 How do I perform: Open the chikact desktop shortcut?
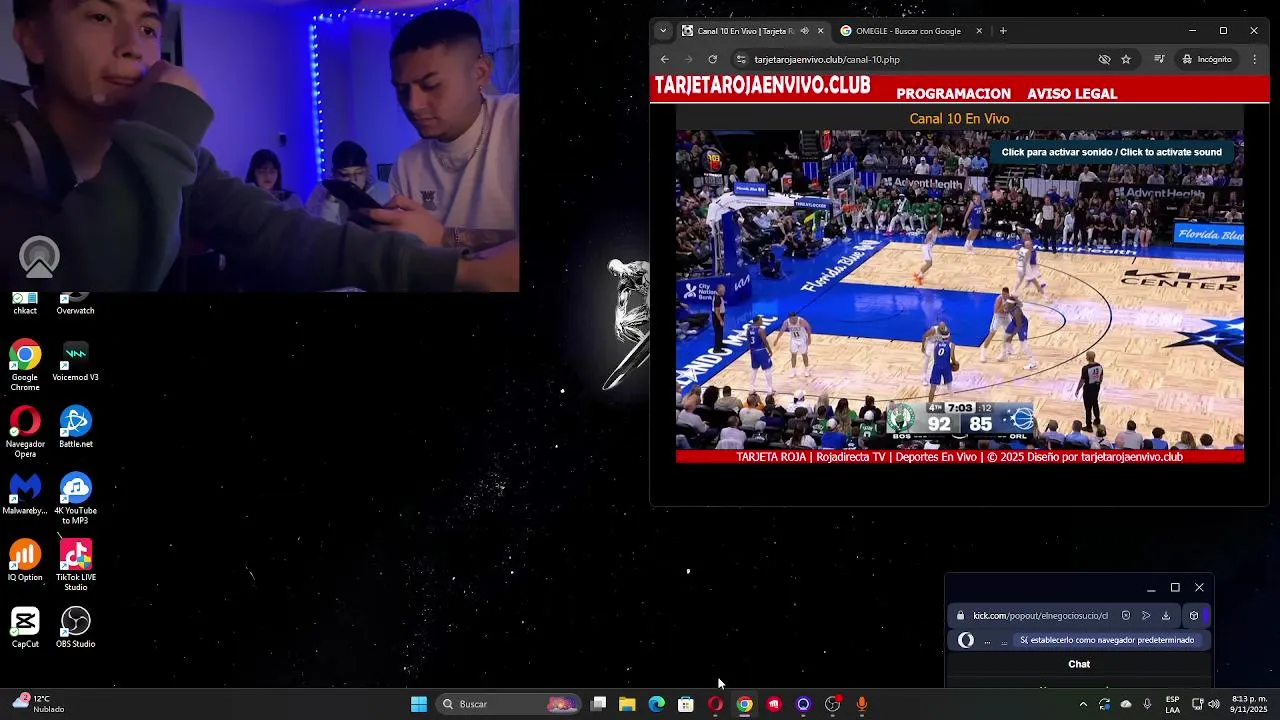25,303
